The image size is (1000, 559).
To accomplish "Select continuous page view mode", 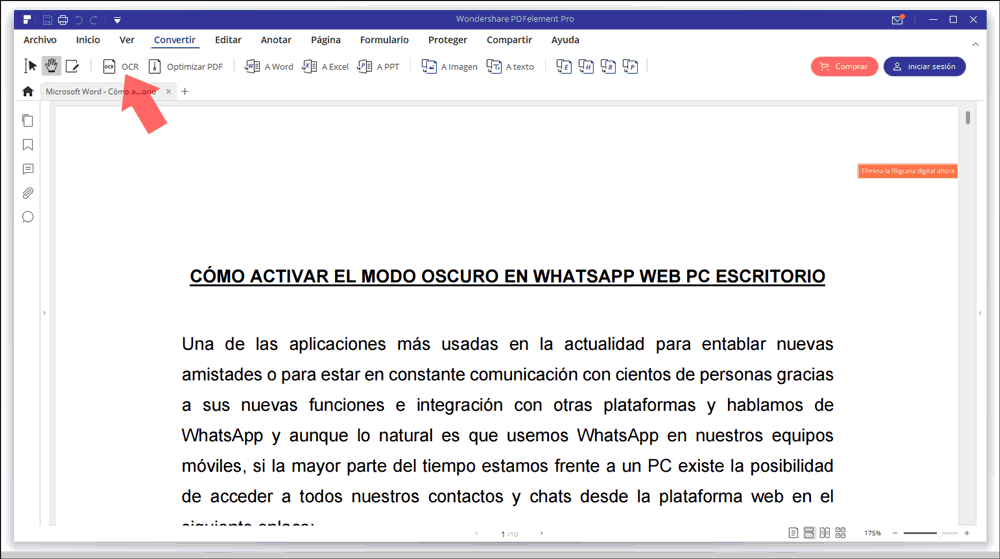I will 809,533.
